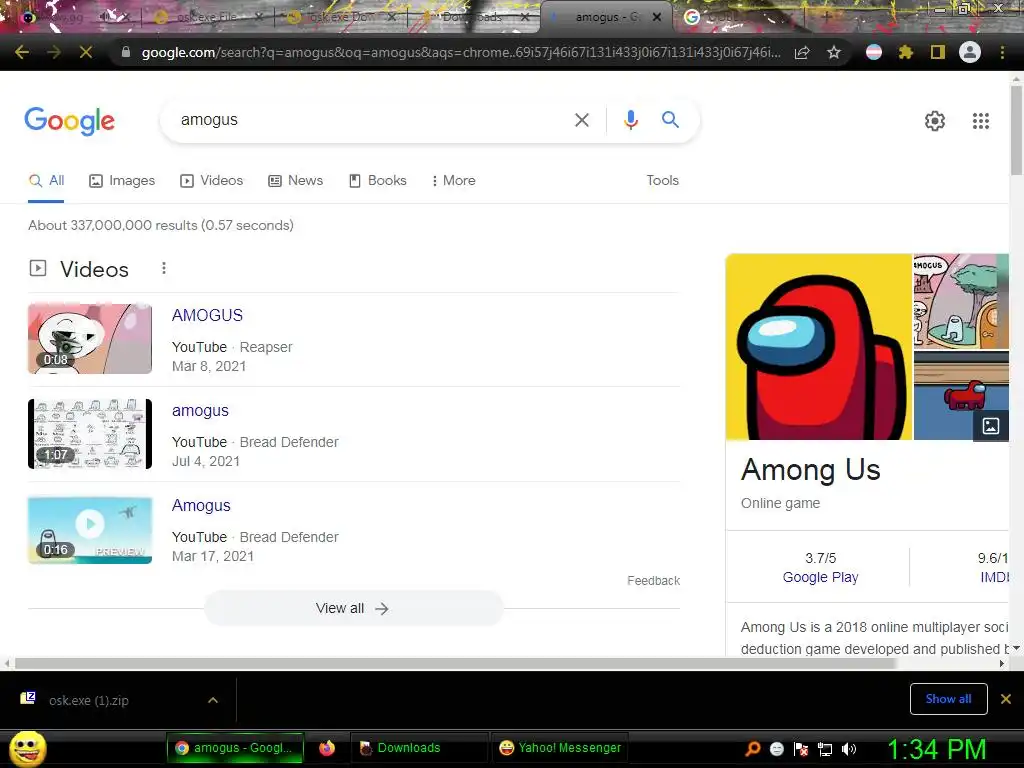Open the lowercase amogus video link
The width and height of the screenshot is (1024, 768).
(x=200, y=411)
